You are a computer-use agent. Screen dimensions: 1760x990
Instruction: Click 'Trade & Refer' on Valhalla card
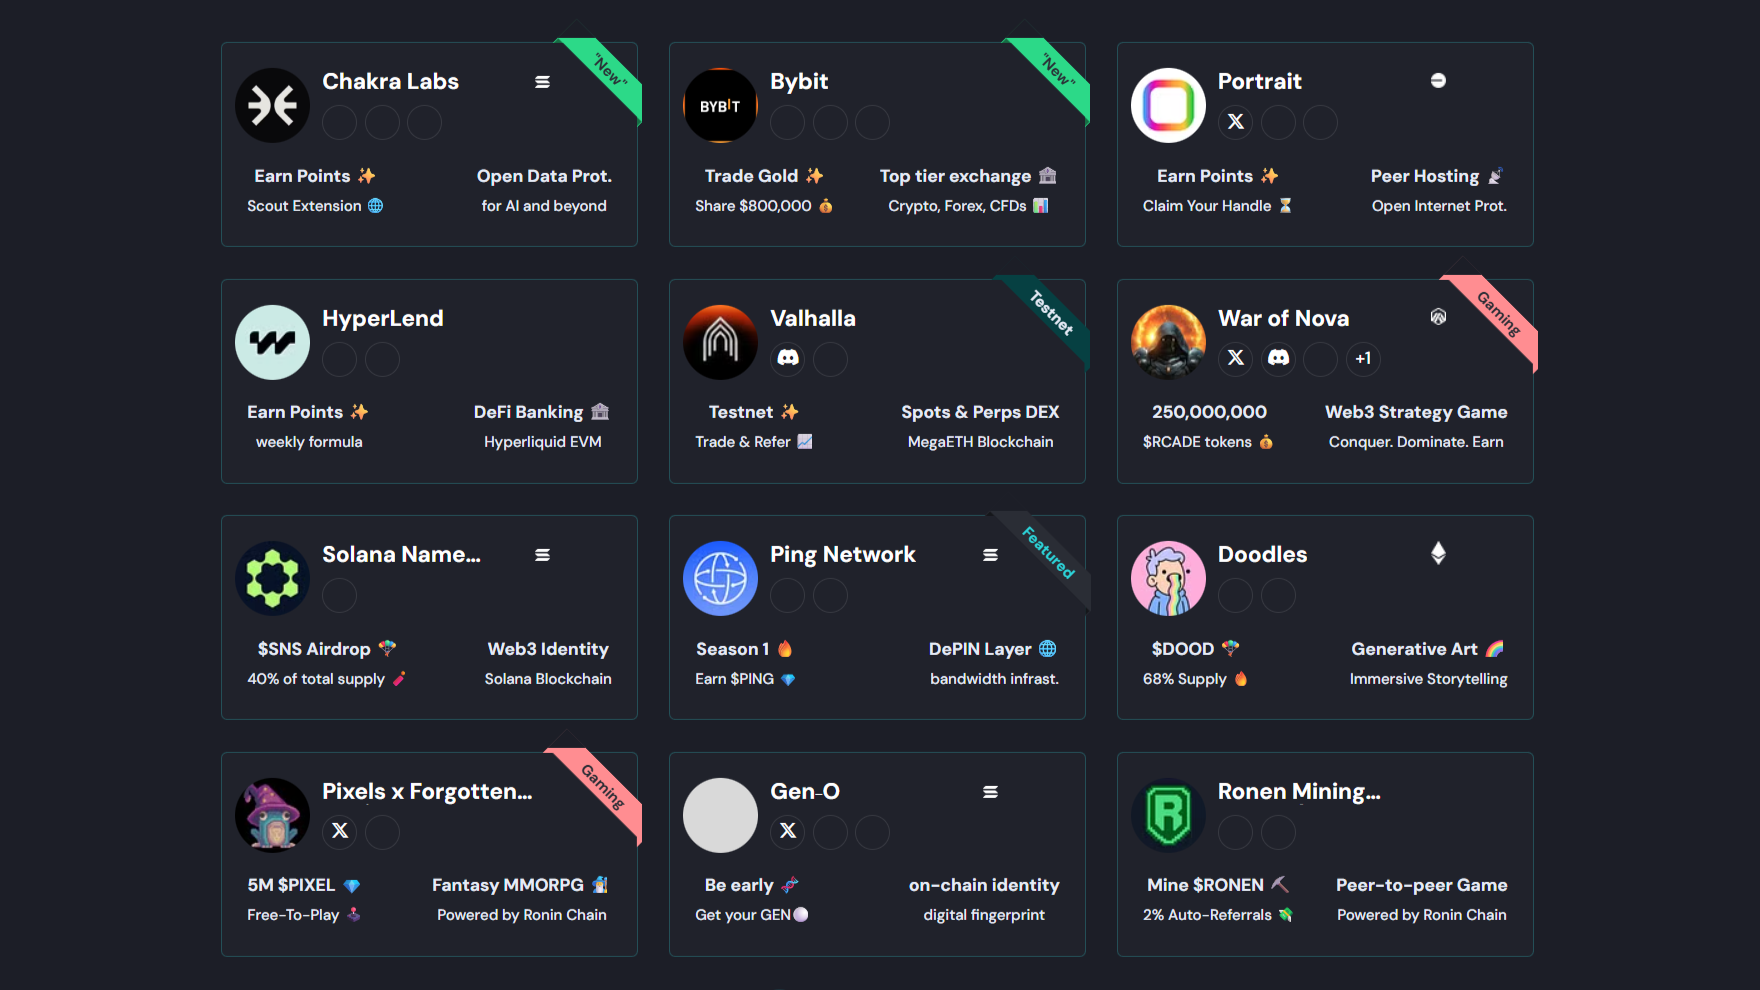pyautogui.click(x=754, y=442)
